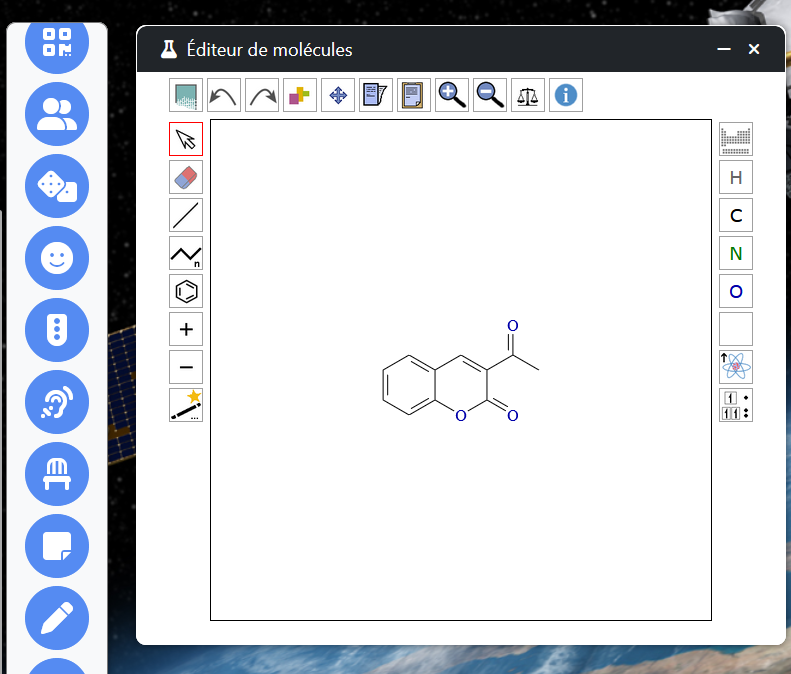Undo the last action with curved arrow

click(x=224, y=95)
